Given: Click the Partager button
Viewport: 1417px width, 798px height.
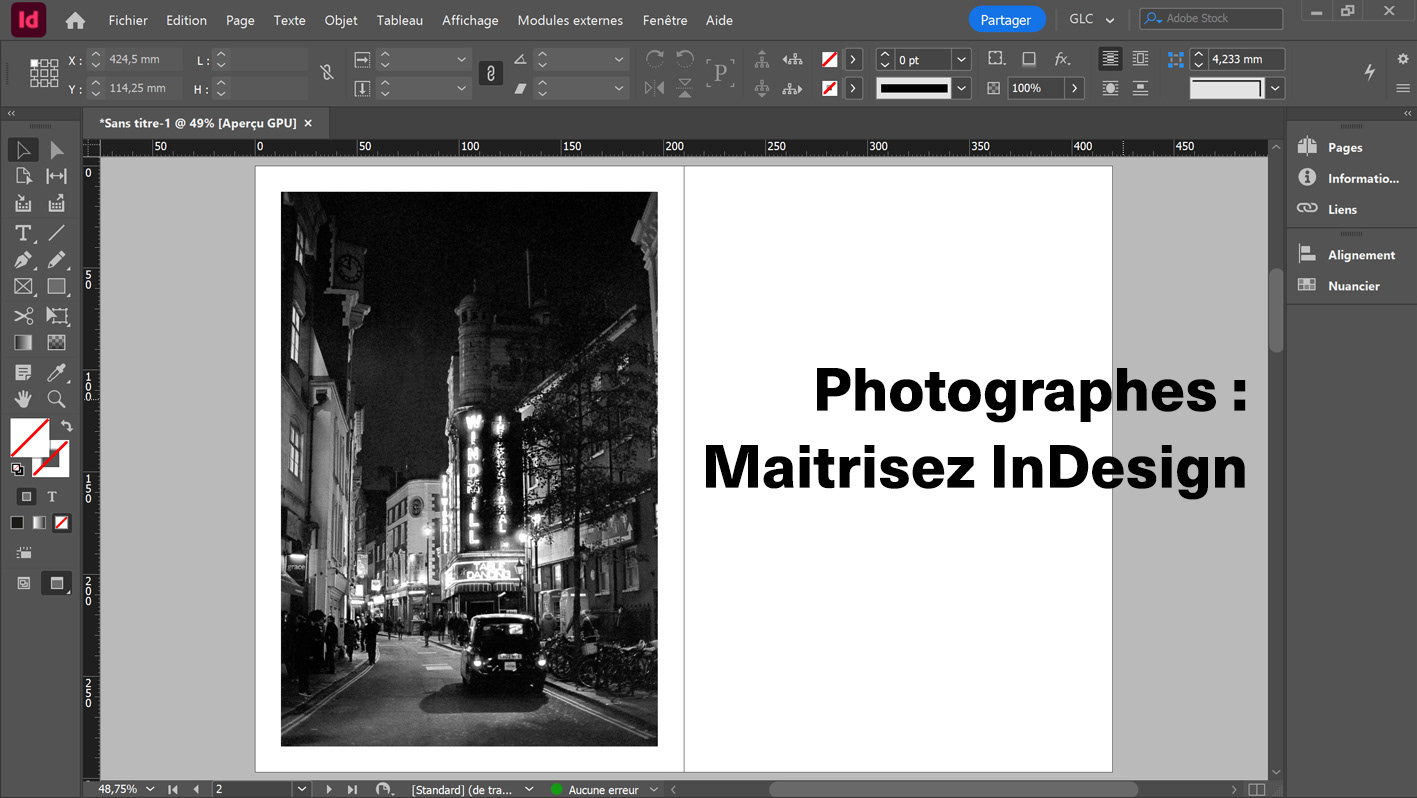Looking at the screenshot, I should (1006, 20).
